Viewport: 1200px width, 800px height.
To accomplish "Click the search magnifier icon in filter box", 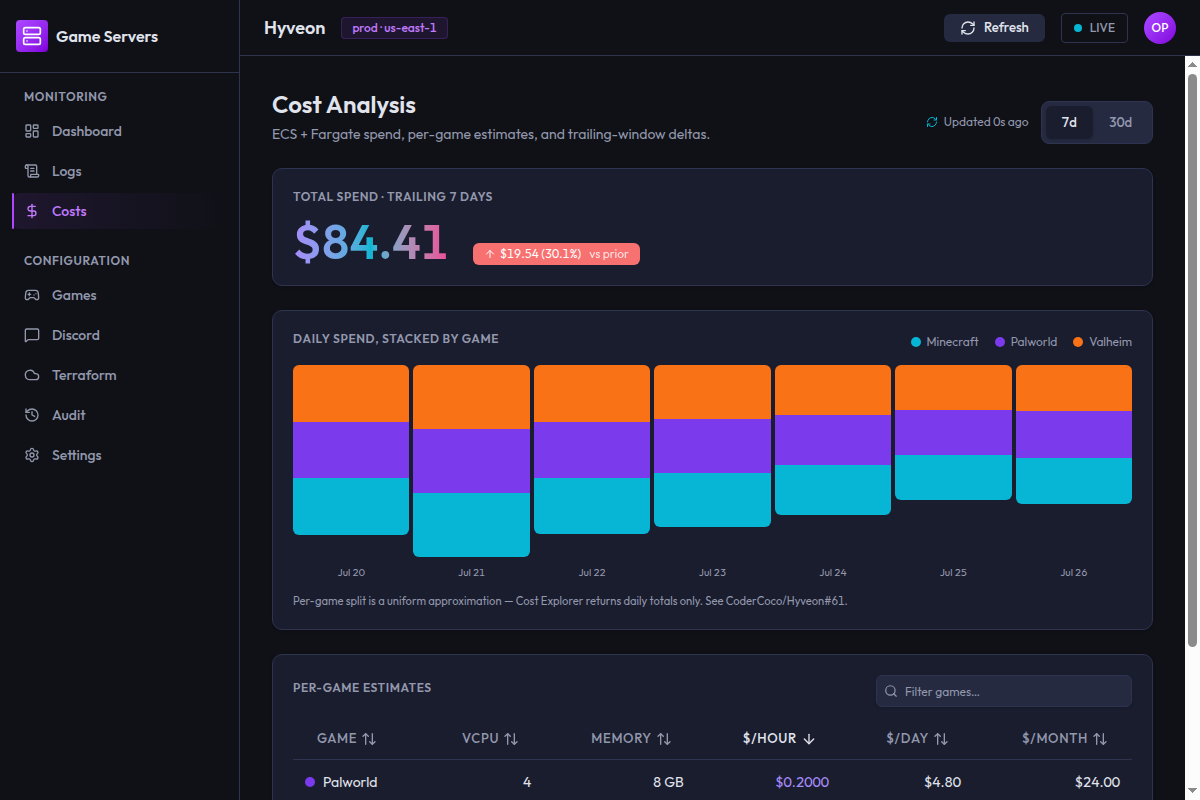I will pyautogui.click(x=891, y=691).
